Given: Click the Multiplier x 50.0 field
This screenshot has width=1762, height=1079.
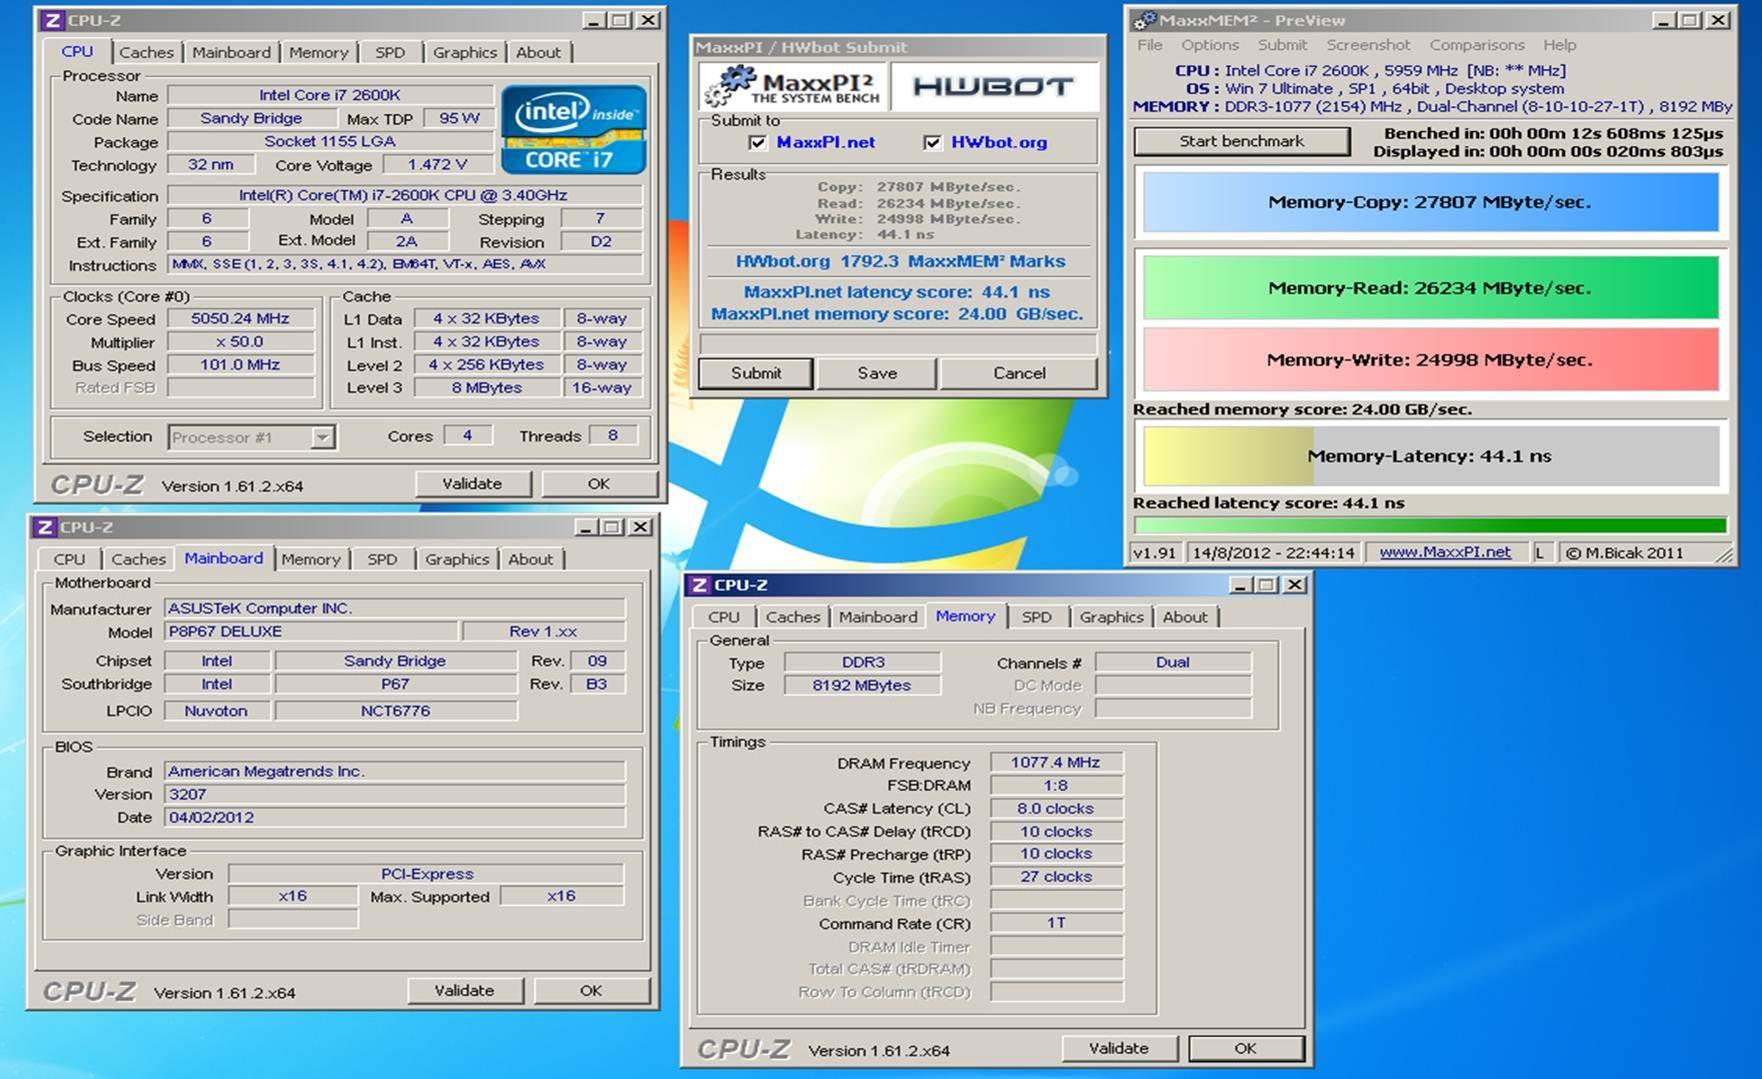Looking at the screenshot, I should (x=240, y=342).
